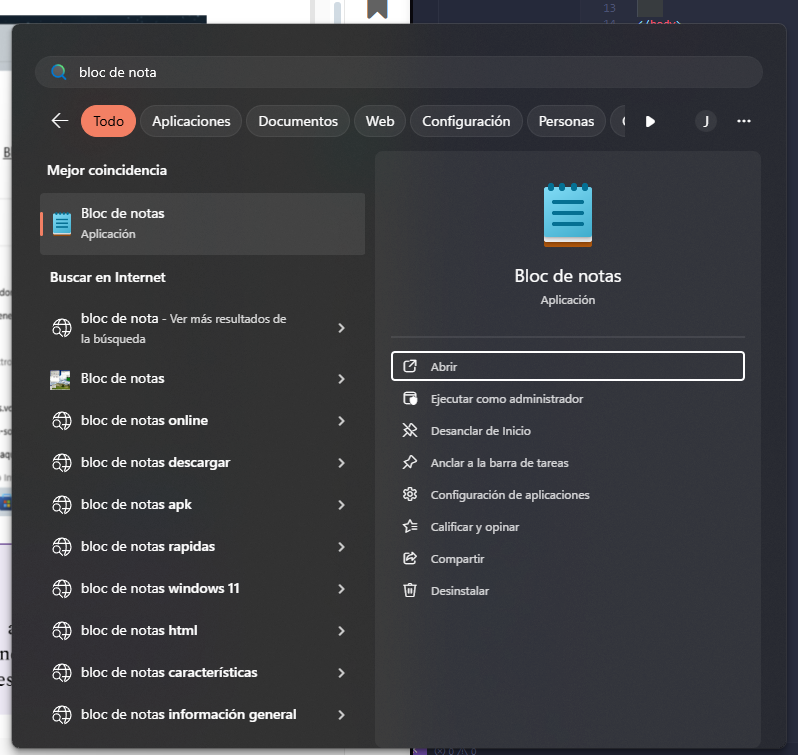Click "Bloc de notas" title in preview pane
Image resolution: width=798 pixels, height=755 pixels.
pos(567,276)
